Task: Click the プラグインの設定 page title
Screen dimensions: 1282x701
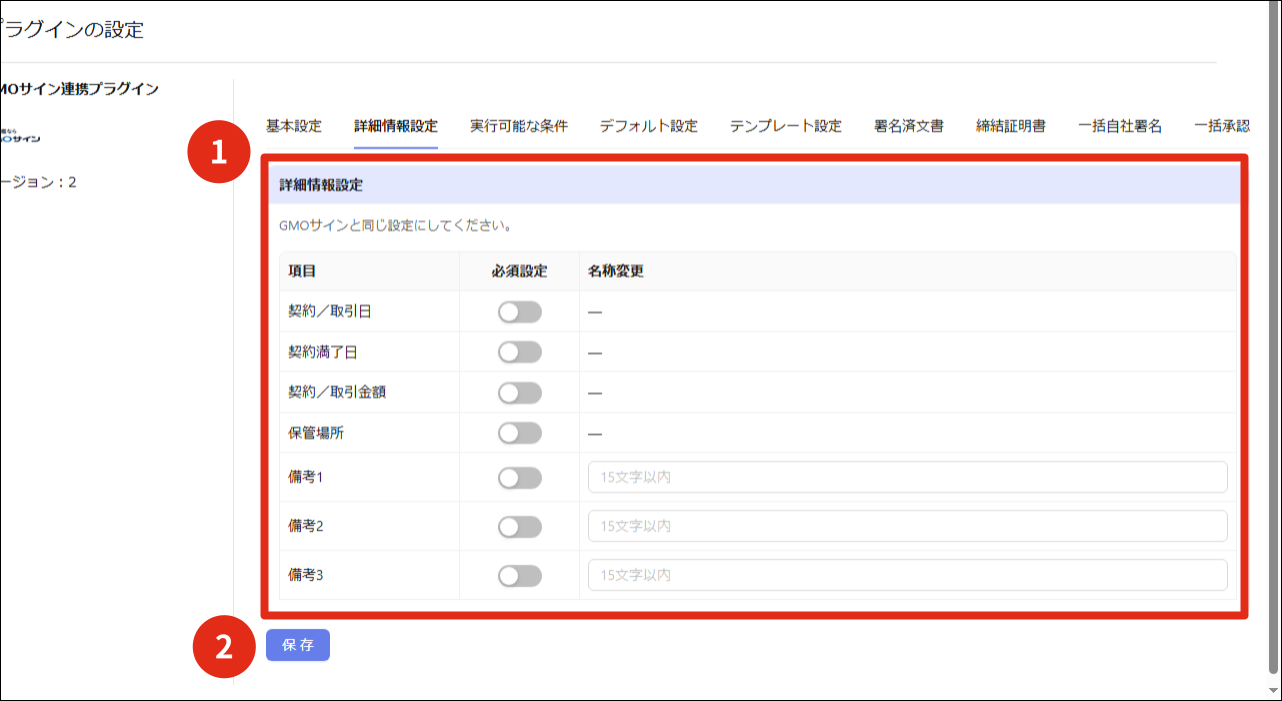Action: click(x=72, y=30)
